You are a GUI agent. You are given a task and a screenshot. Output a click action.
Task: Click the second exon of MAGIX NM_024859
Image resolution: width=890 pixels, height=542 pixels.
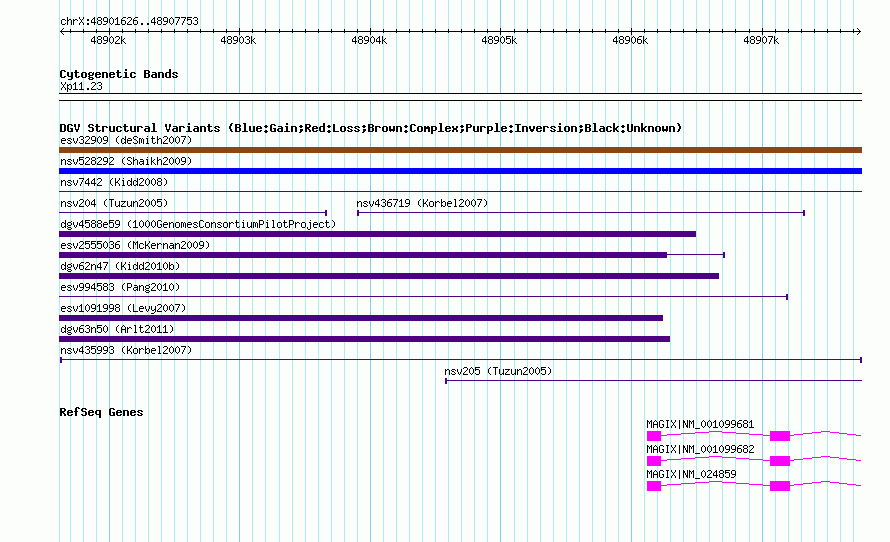[x=780, y=486]
